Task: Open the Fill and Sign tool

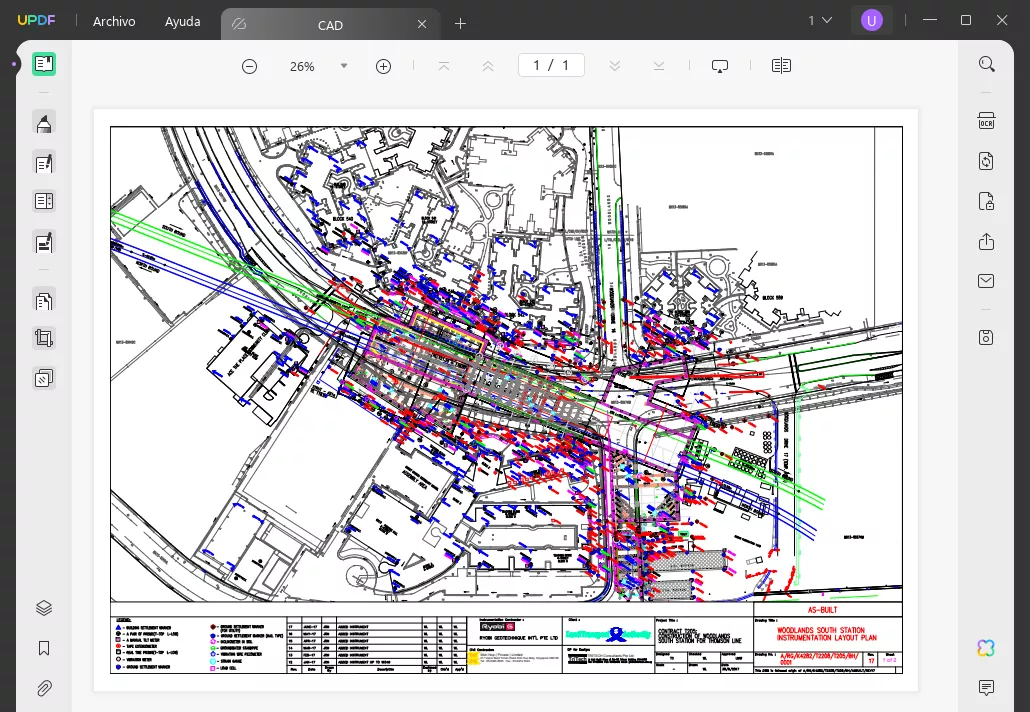Action: tap(44, 242)
